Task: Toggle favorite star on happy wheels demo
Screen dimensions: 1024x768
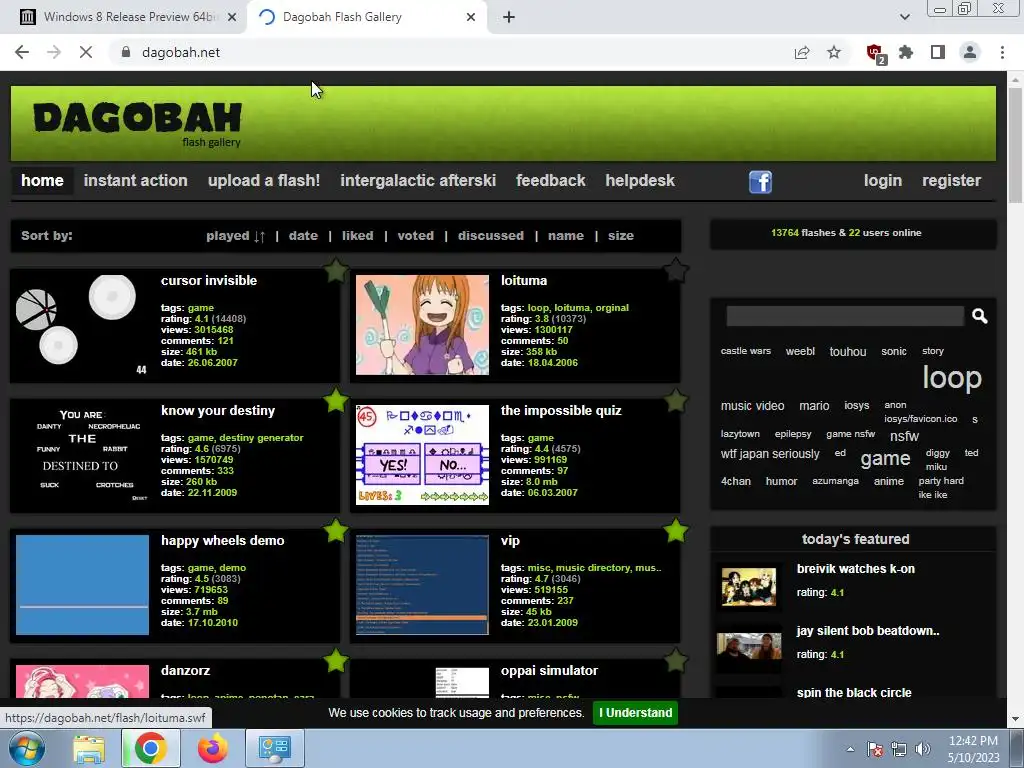Action: [336, 530]
